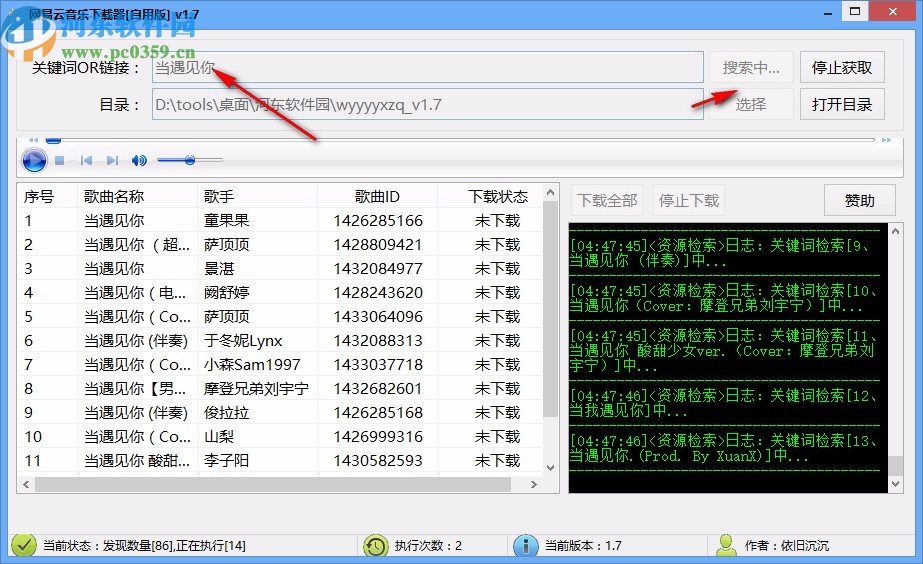This screenshot has height=564, width=923.
Task: Click song list horizontal scrollbar thumb
Action: 273,485
